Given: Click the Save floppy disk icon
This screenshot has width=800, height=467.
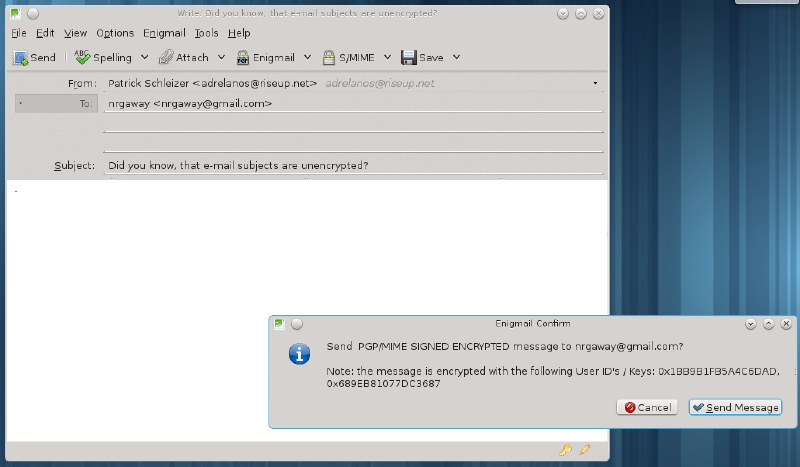Looking at the screenshot, I should pyautogui.click(x=409, y=58).
